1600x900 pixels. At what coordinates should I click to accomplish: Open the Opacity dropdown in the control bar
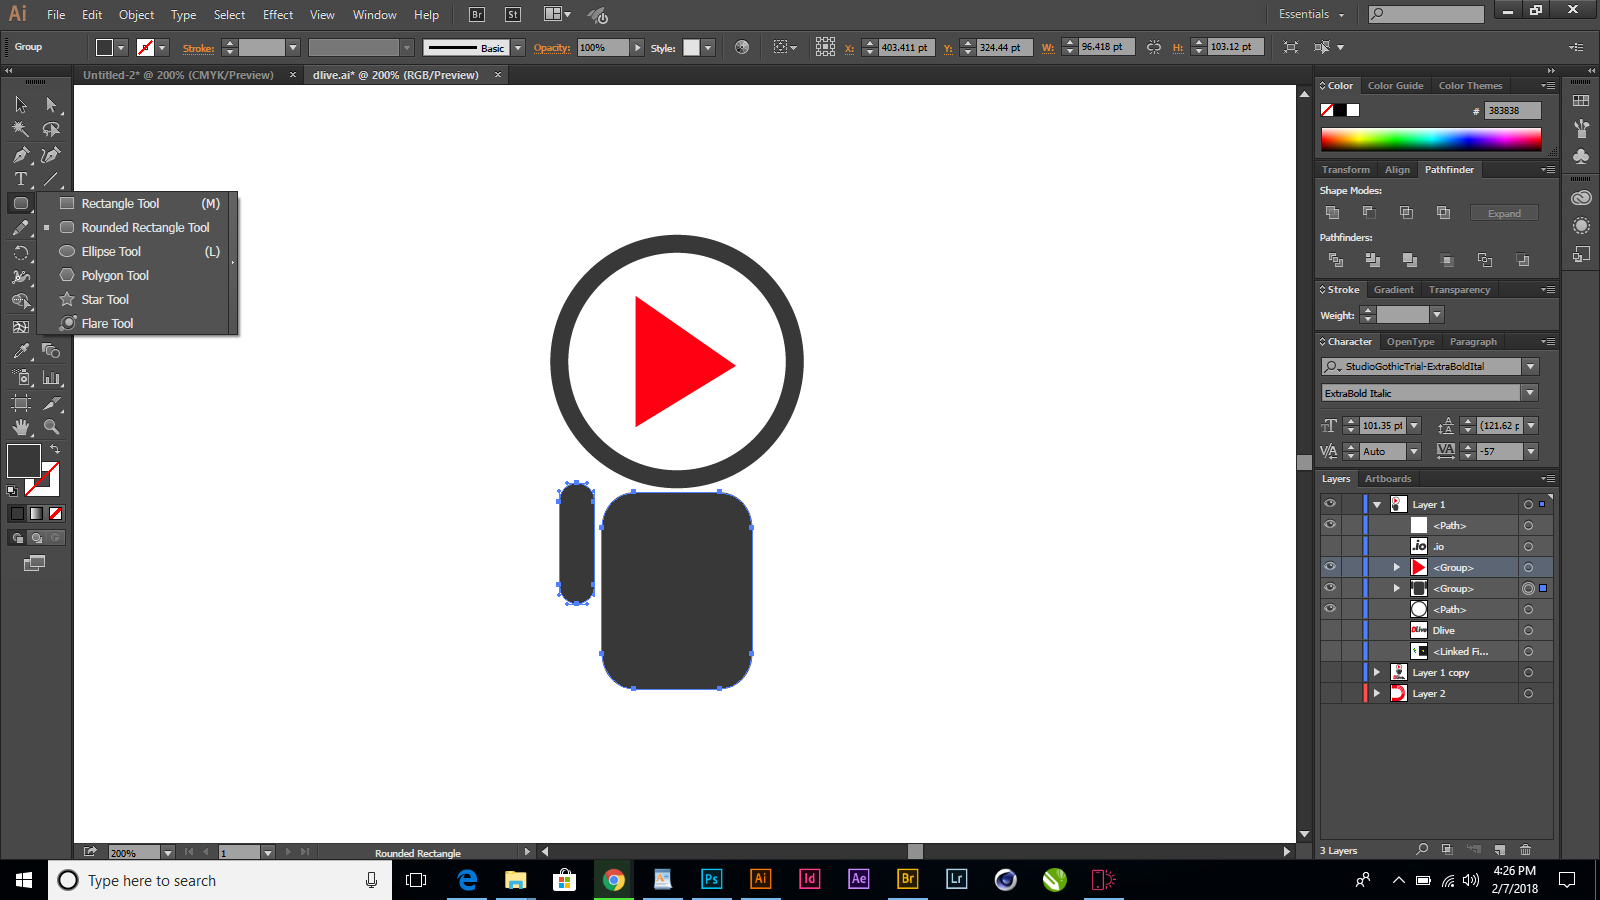[637, 46]
